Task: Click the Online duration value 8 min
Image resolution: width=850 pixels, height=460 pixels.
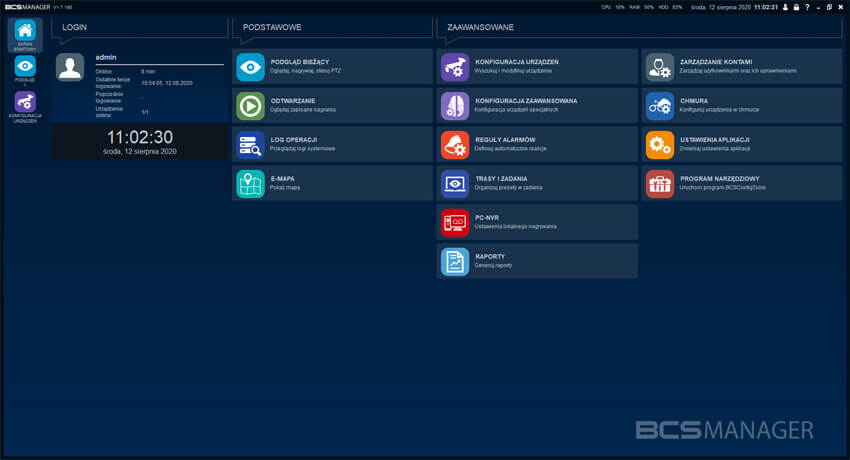Action: [x=148, y=72]
